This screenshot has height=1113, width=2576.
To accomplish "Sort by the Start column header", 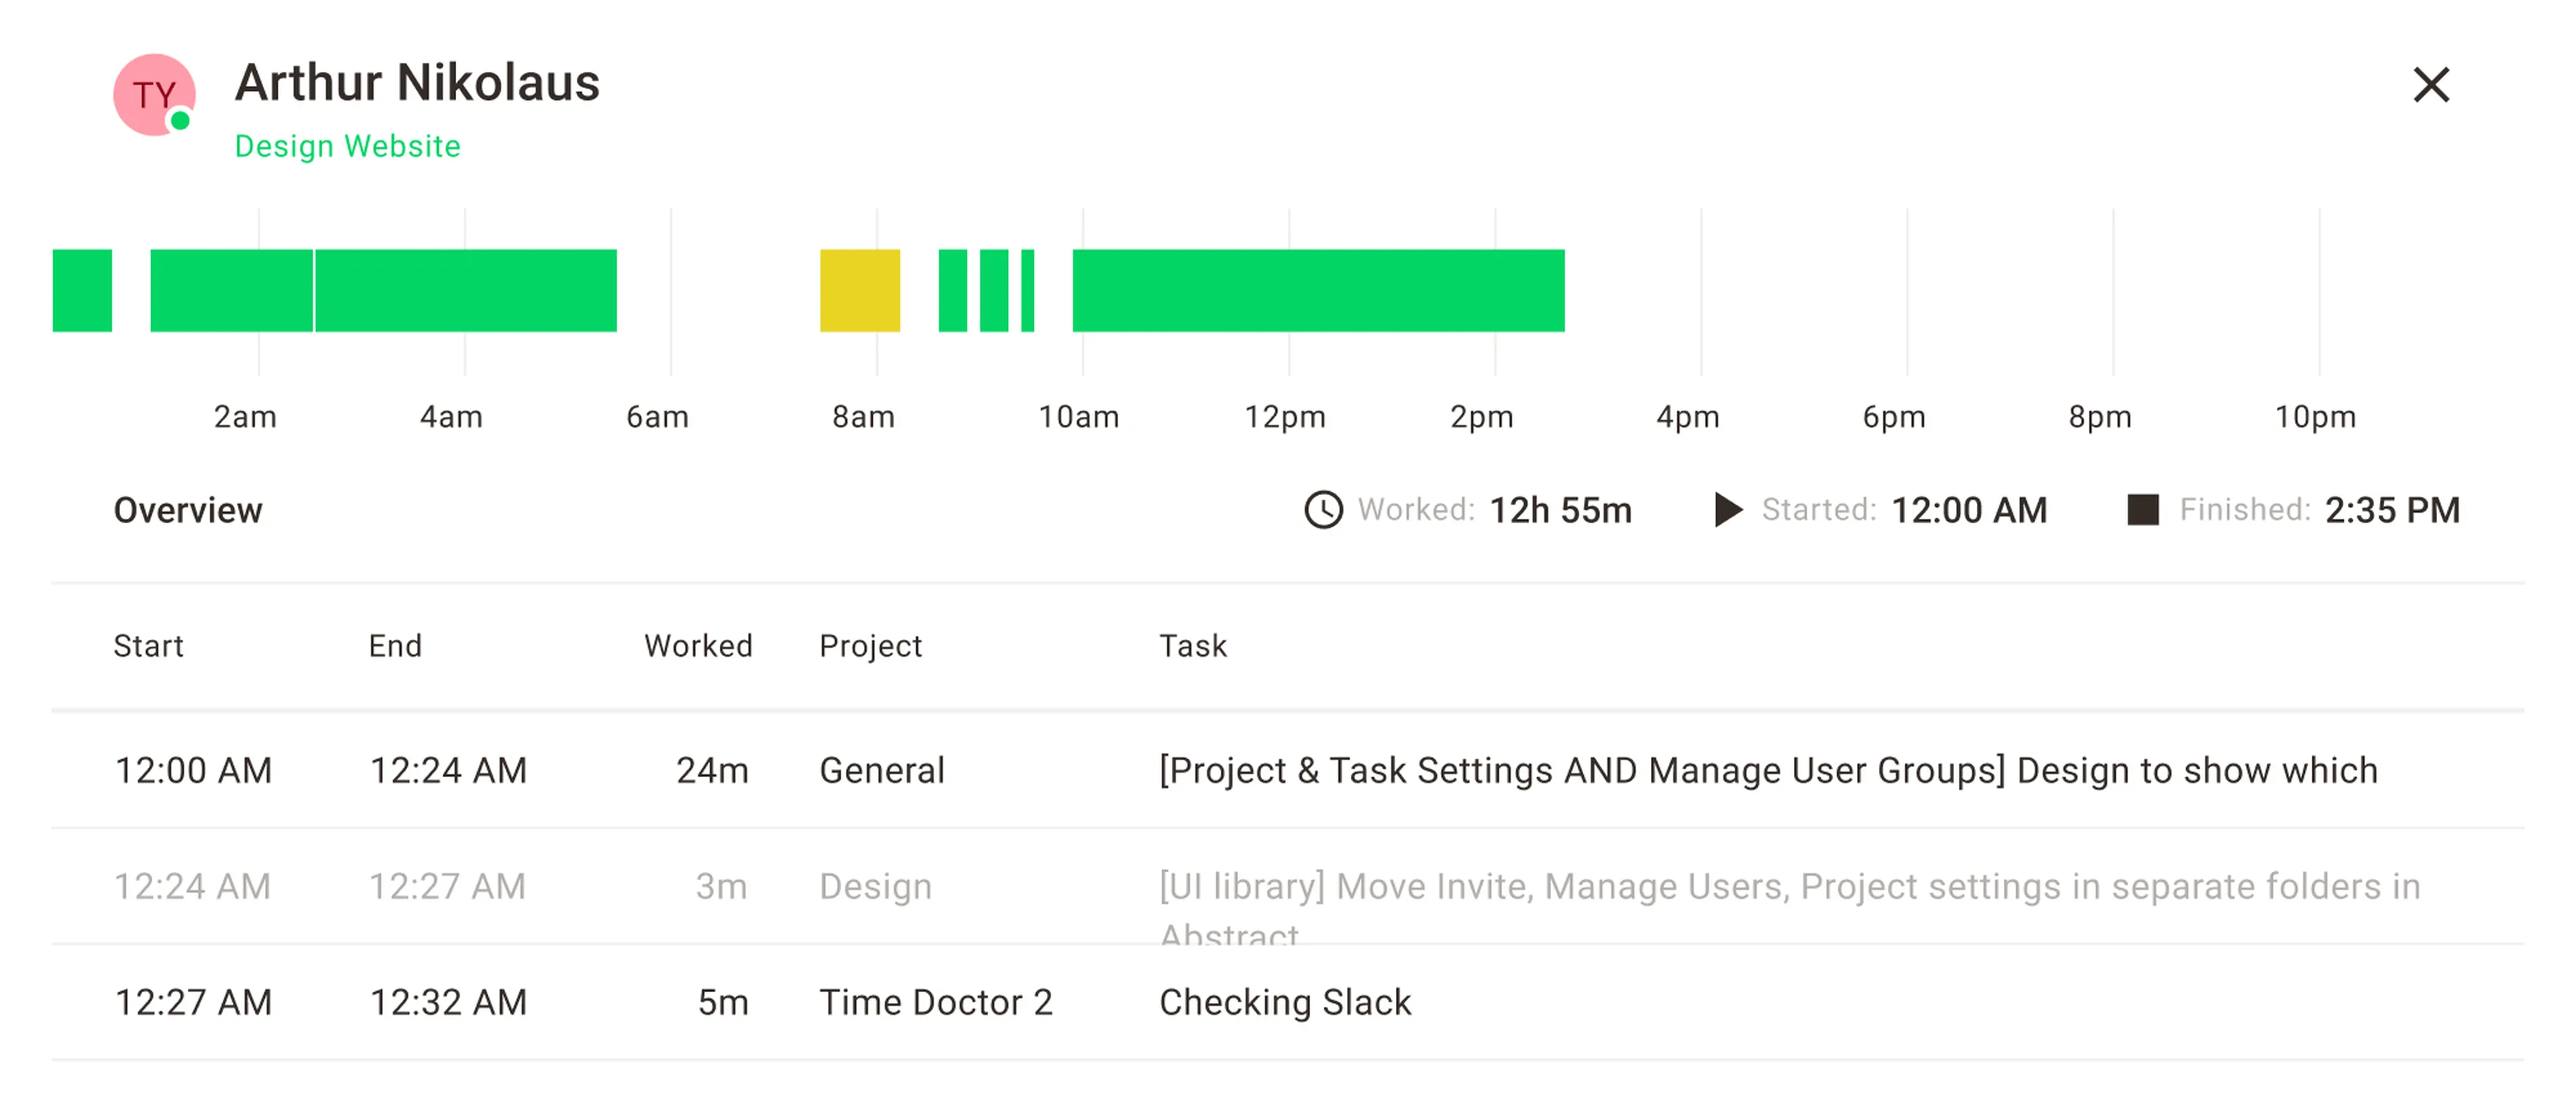I will [148, 646].
